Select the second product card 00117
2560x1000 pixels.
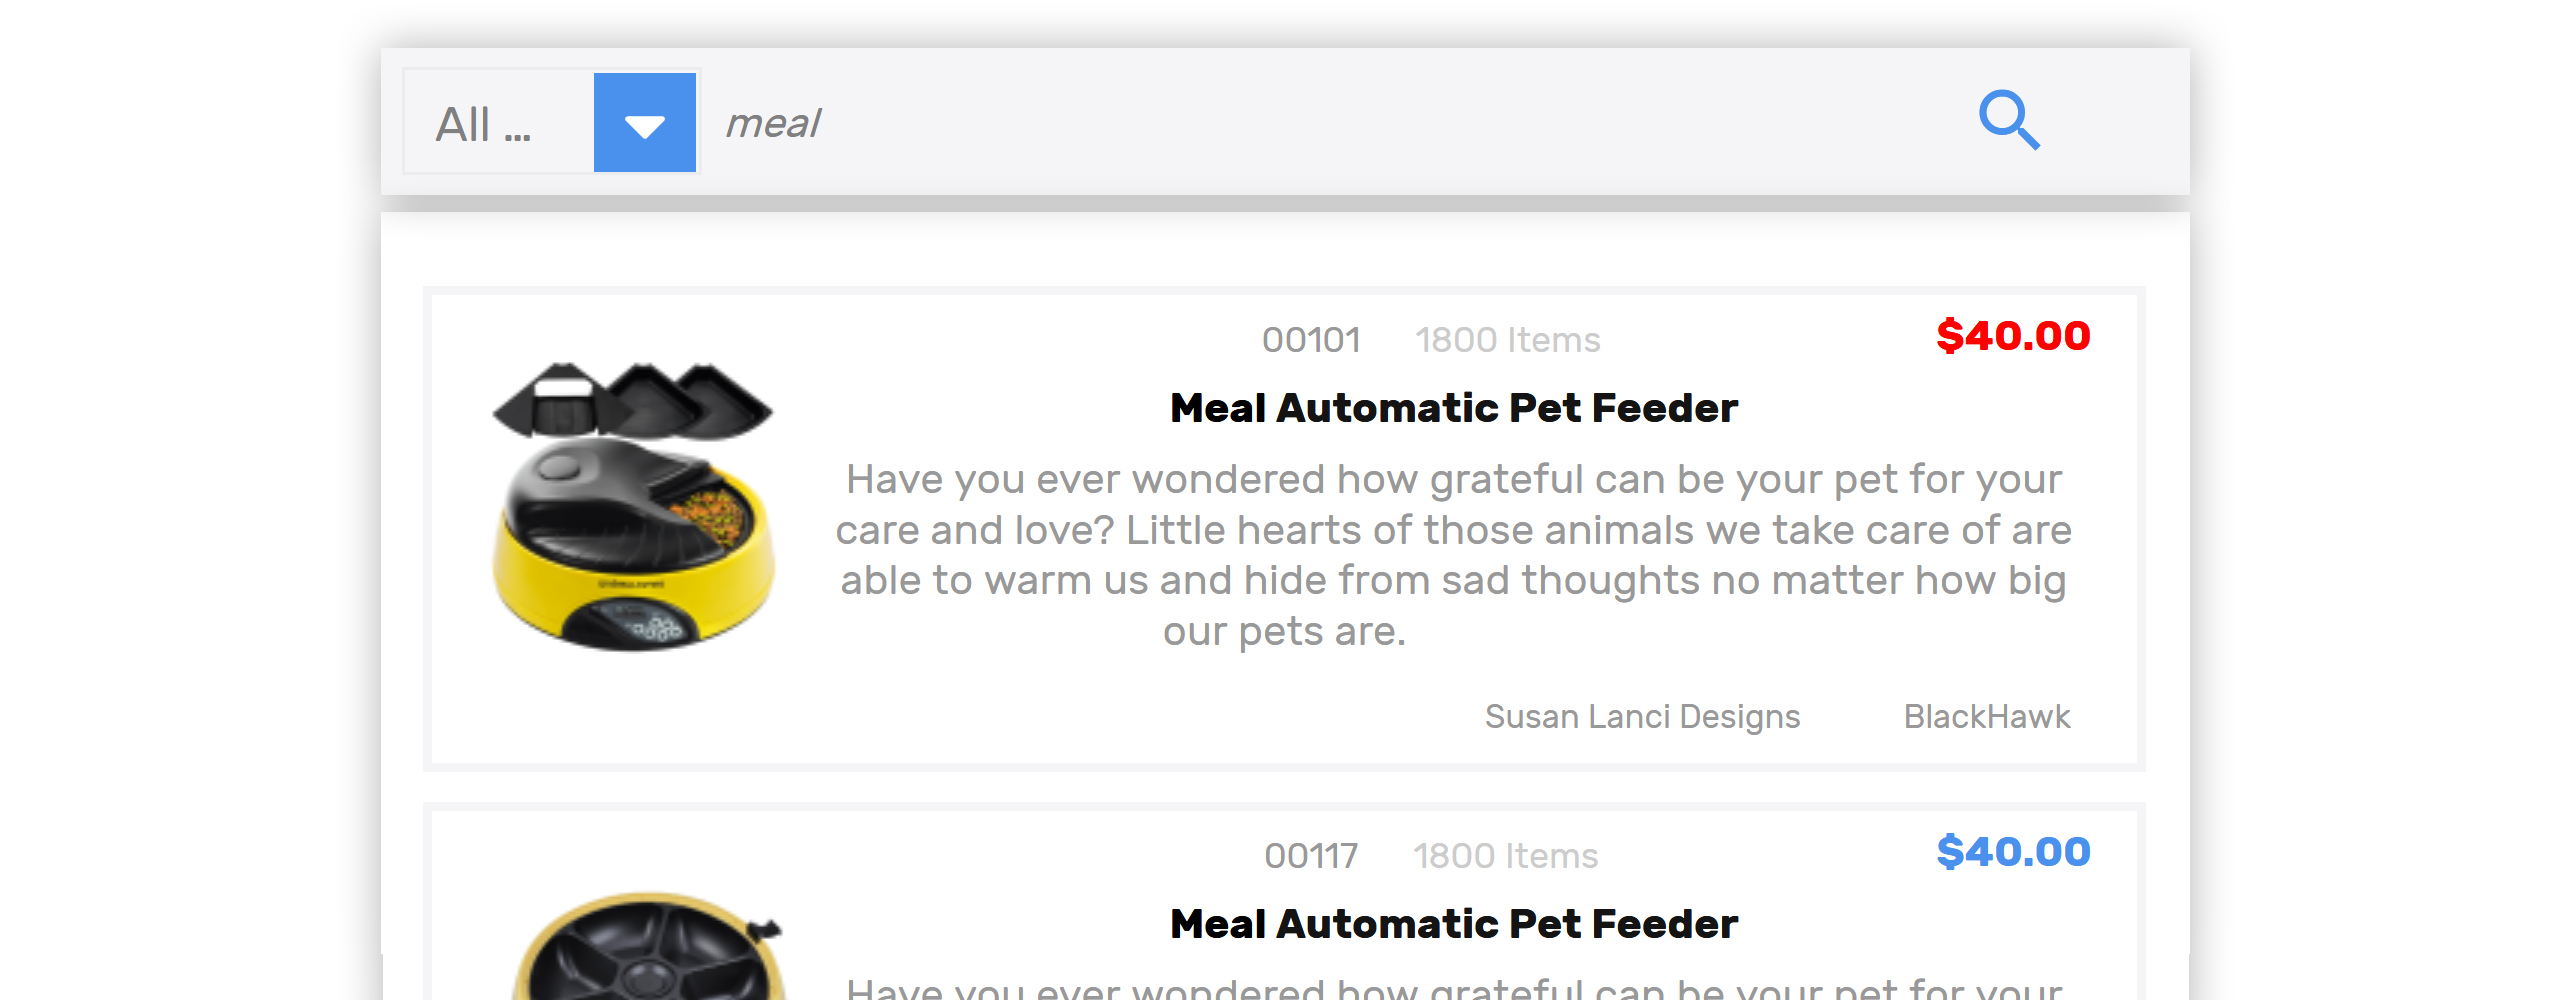[x=1284, y=902]
